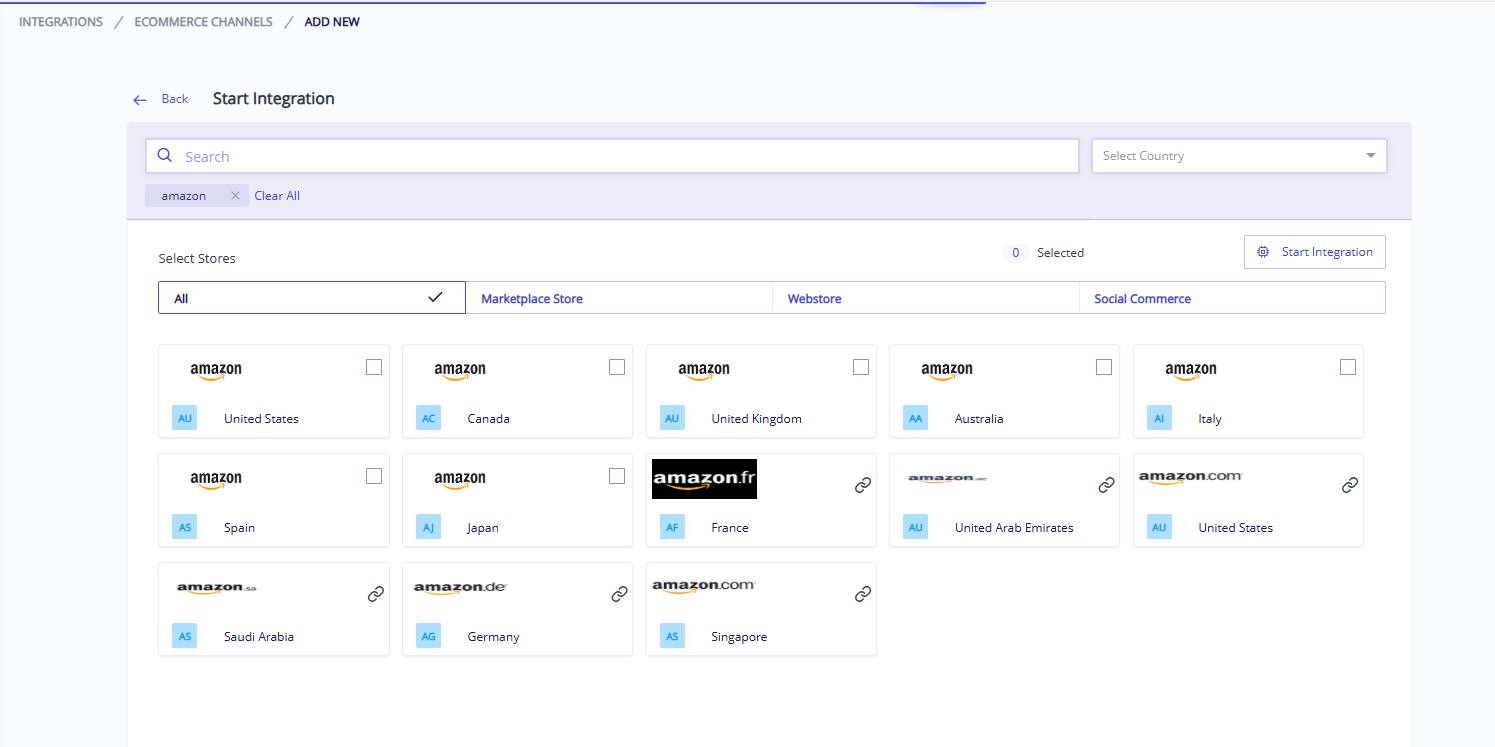The height and width of the screenshot is (747, 1495).
Task: Click the Saudi Arabia store name
Action: click(x=259, y=637)
